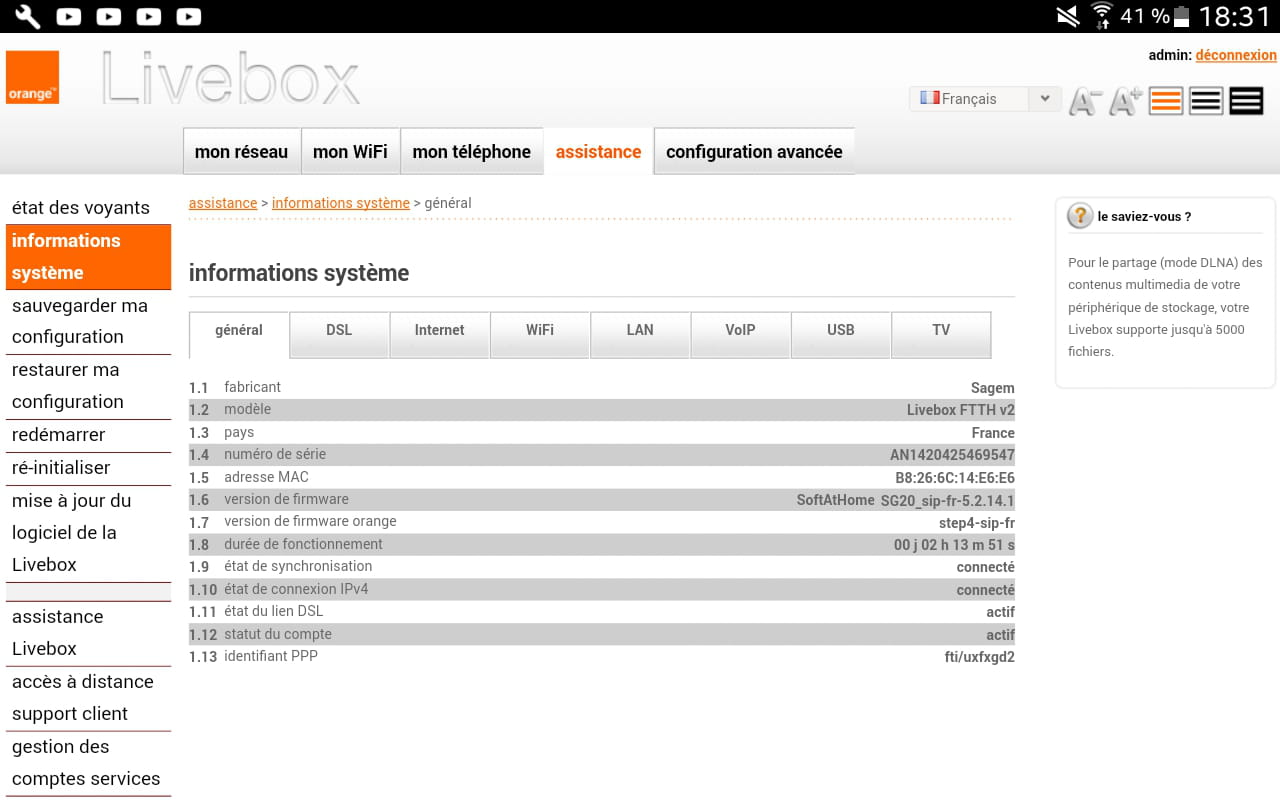
Task: Click the 'déconnexion' link
Action: (1236, 55)
